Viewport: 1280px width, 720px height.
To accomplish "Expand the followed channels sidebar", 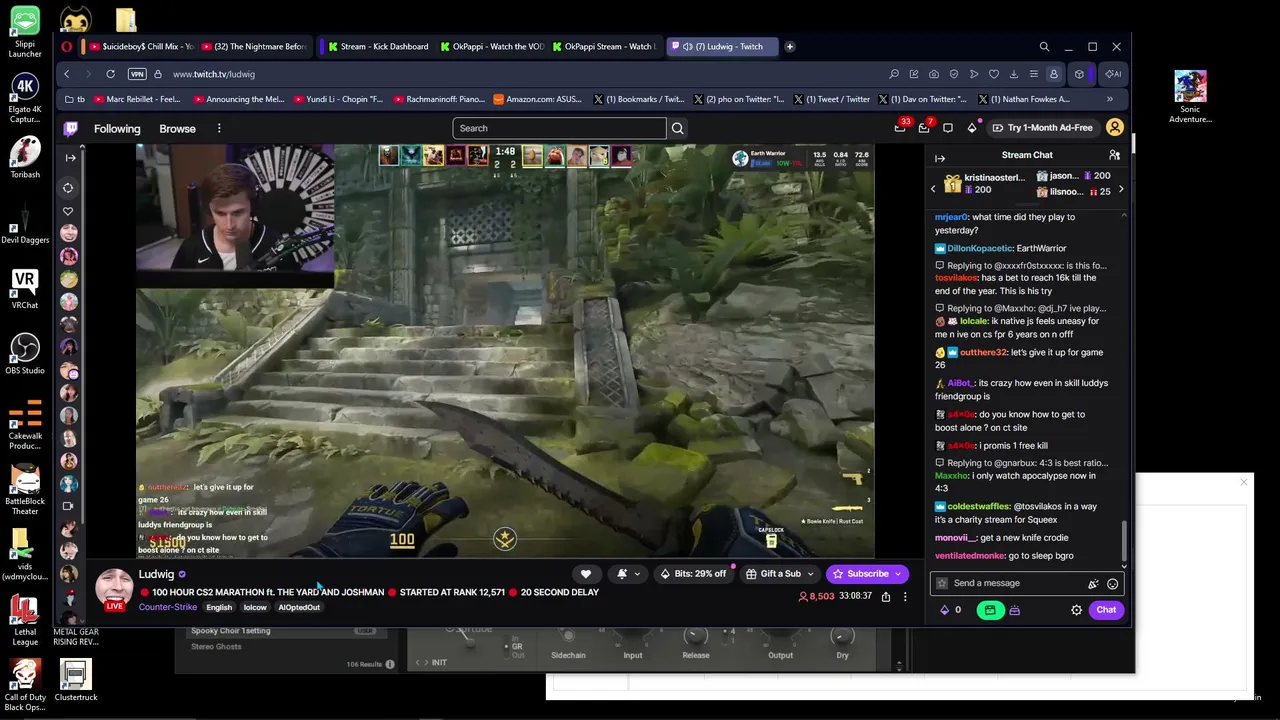I will [x=70, y=158].
